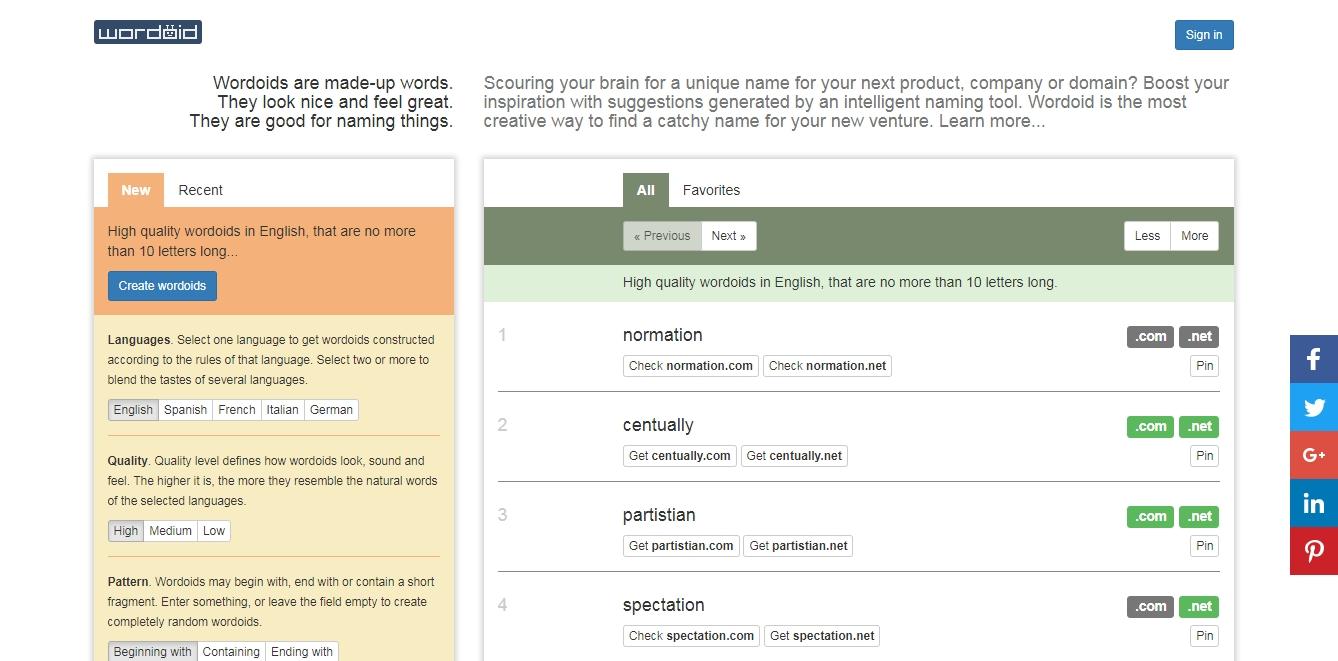Switch to the Recent tab
The width and height of the screenshot is (1338, 661).
[200, 190]
